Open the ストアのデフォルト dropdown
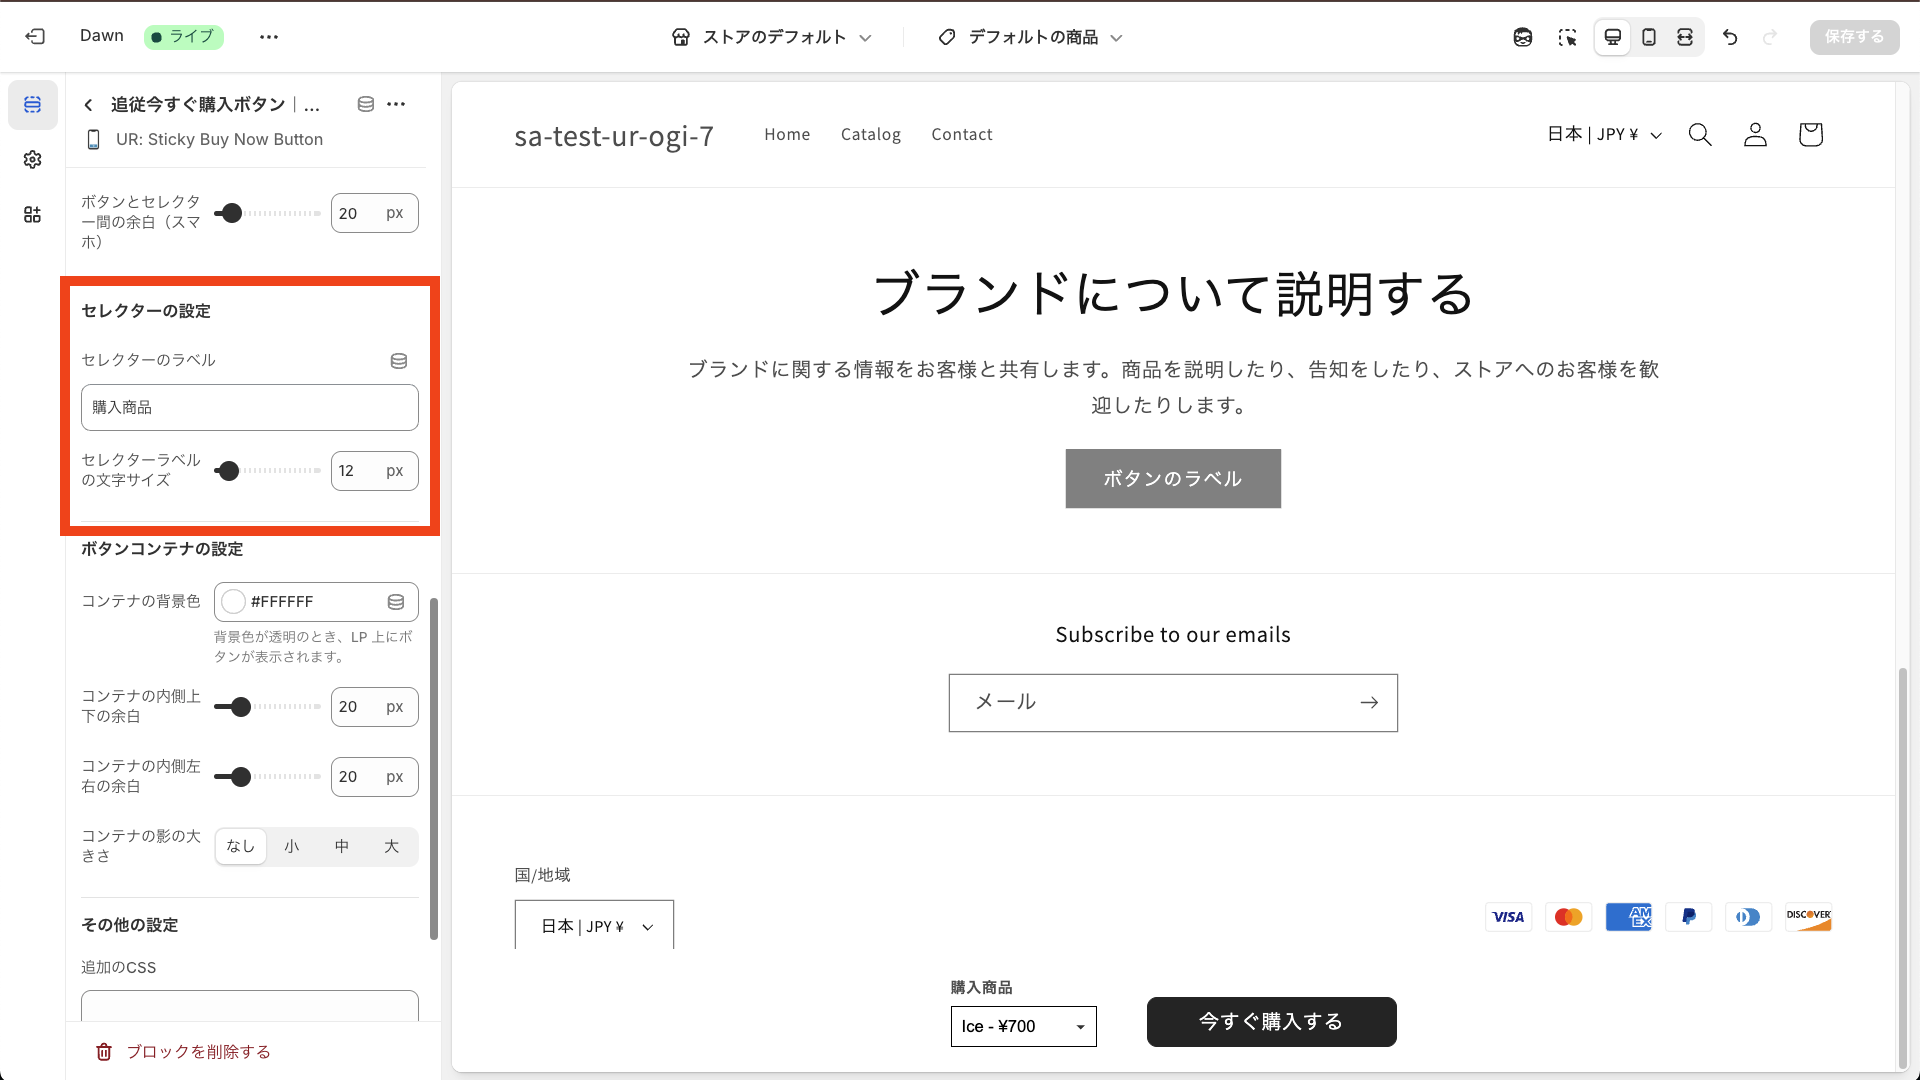 click(772, 37)
